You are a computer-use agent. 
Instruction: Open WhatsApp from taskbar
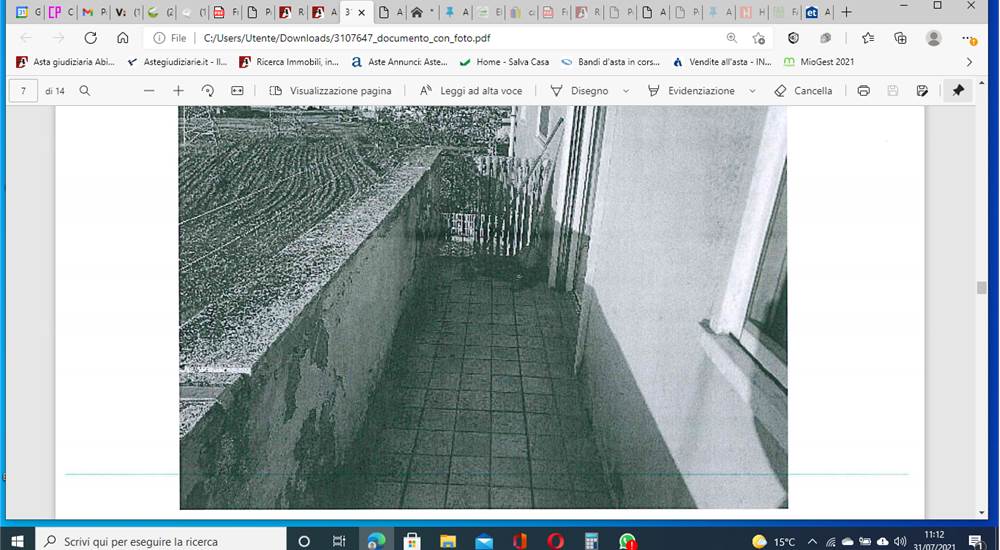point(628,541)
